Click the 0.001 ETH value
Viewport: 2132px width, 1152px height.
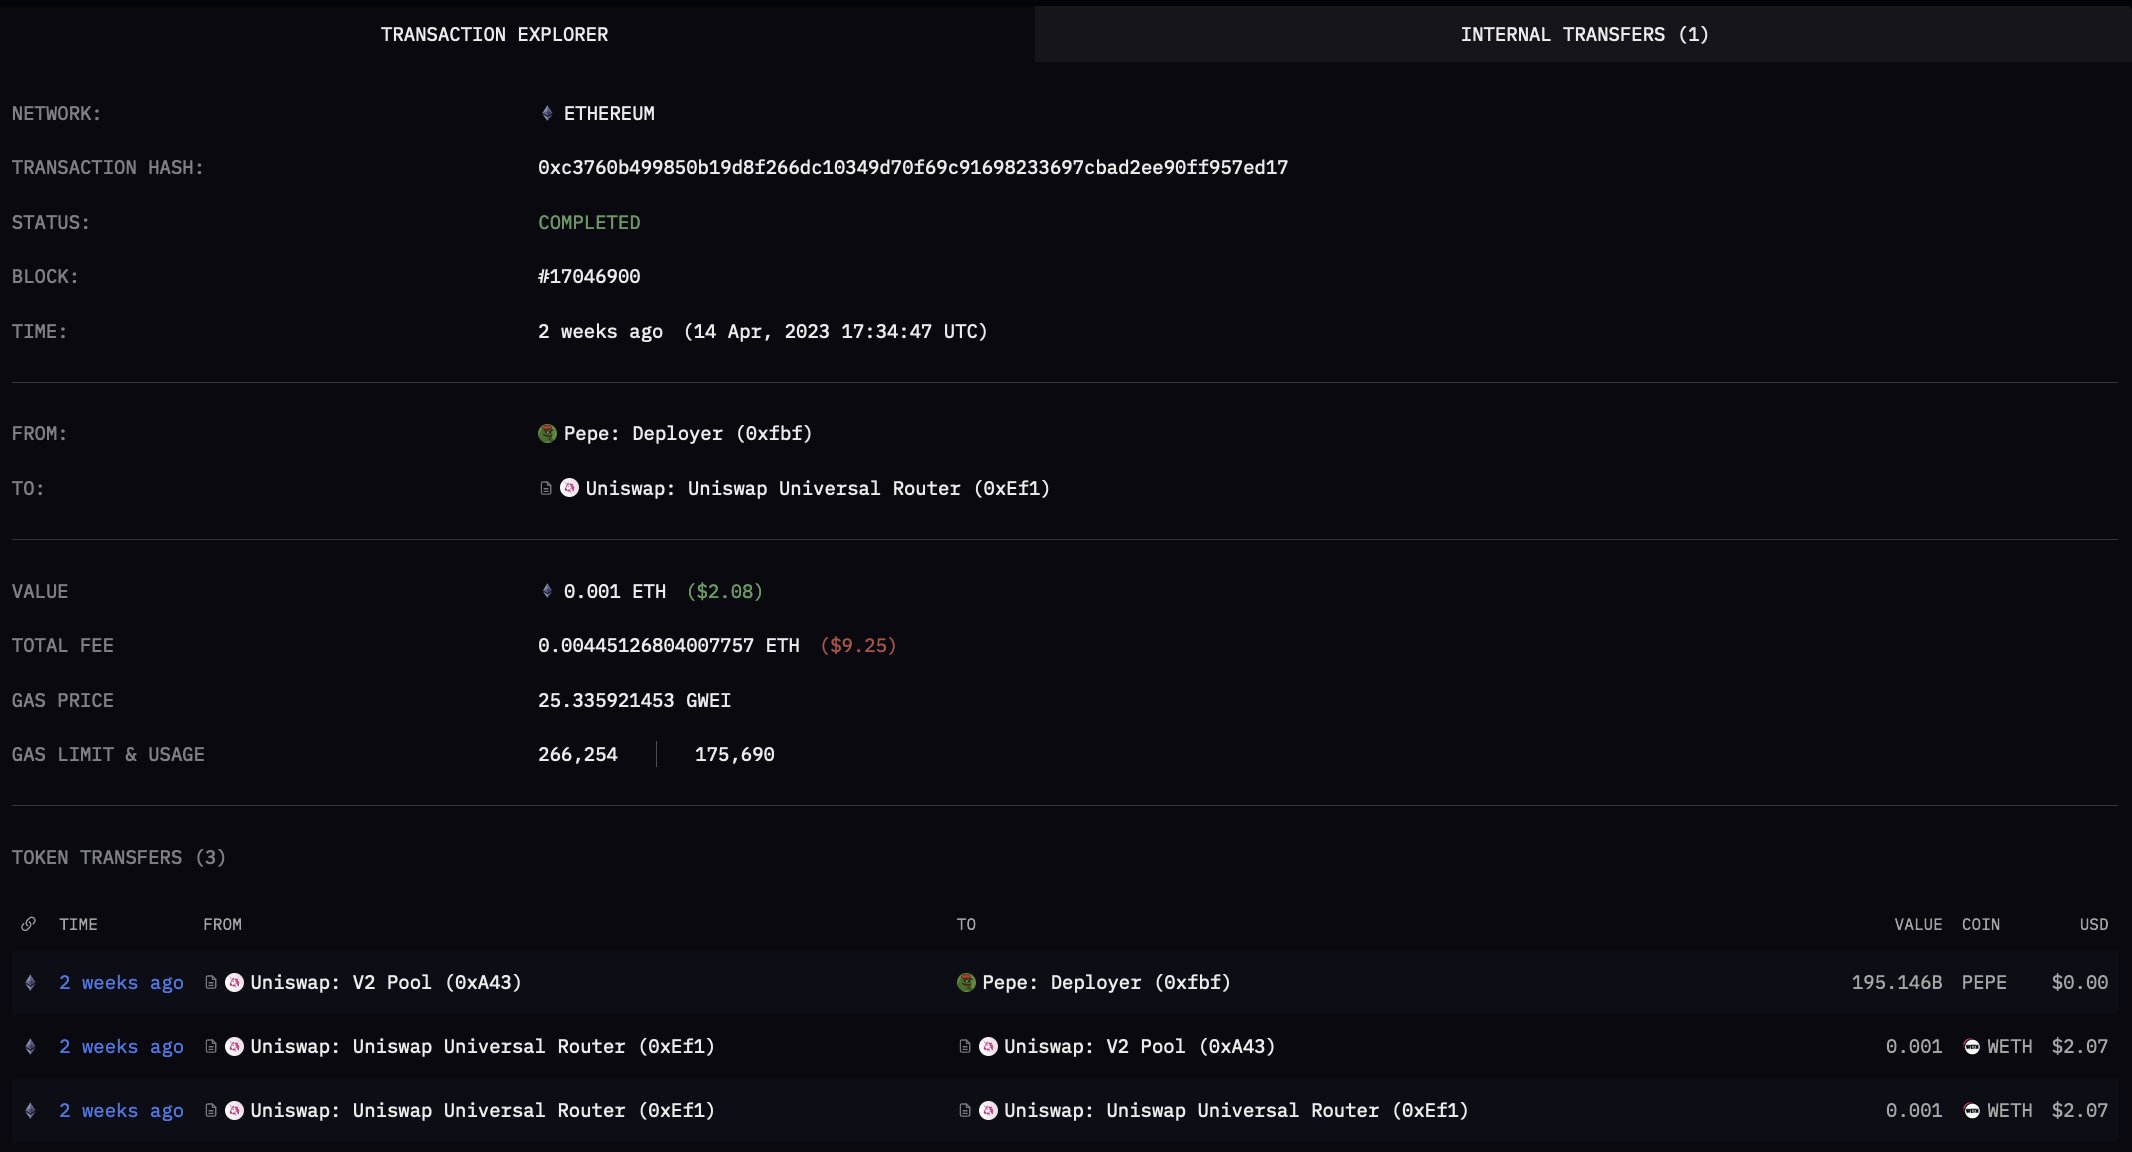point(615,591)
